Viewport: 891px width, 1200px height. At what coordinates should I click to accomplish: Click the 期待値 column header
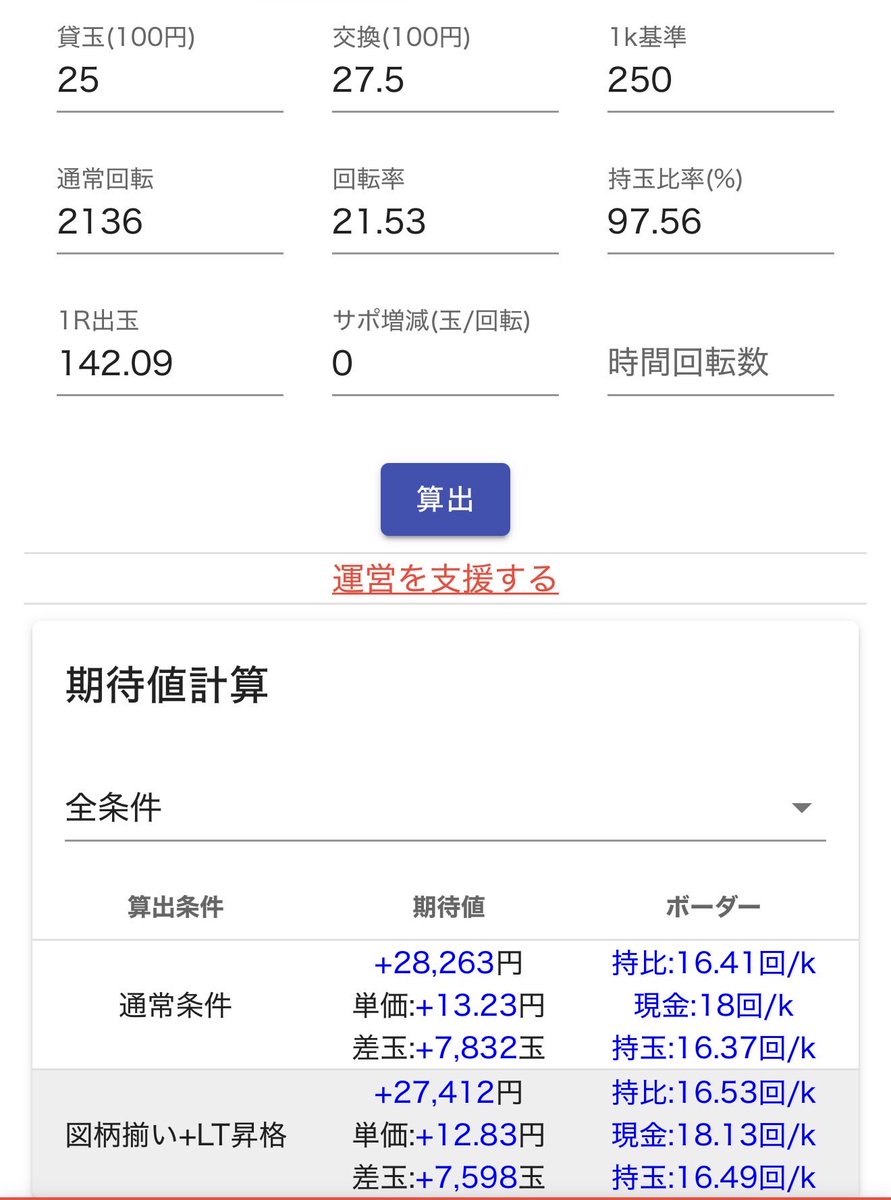(x=448, y=908)
